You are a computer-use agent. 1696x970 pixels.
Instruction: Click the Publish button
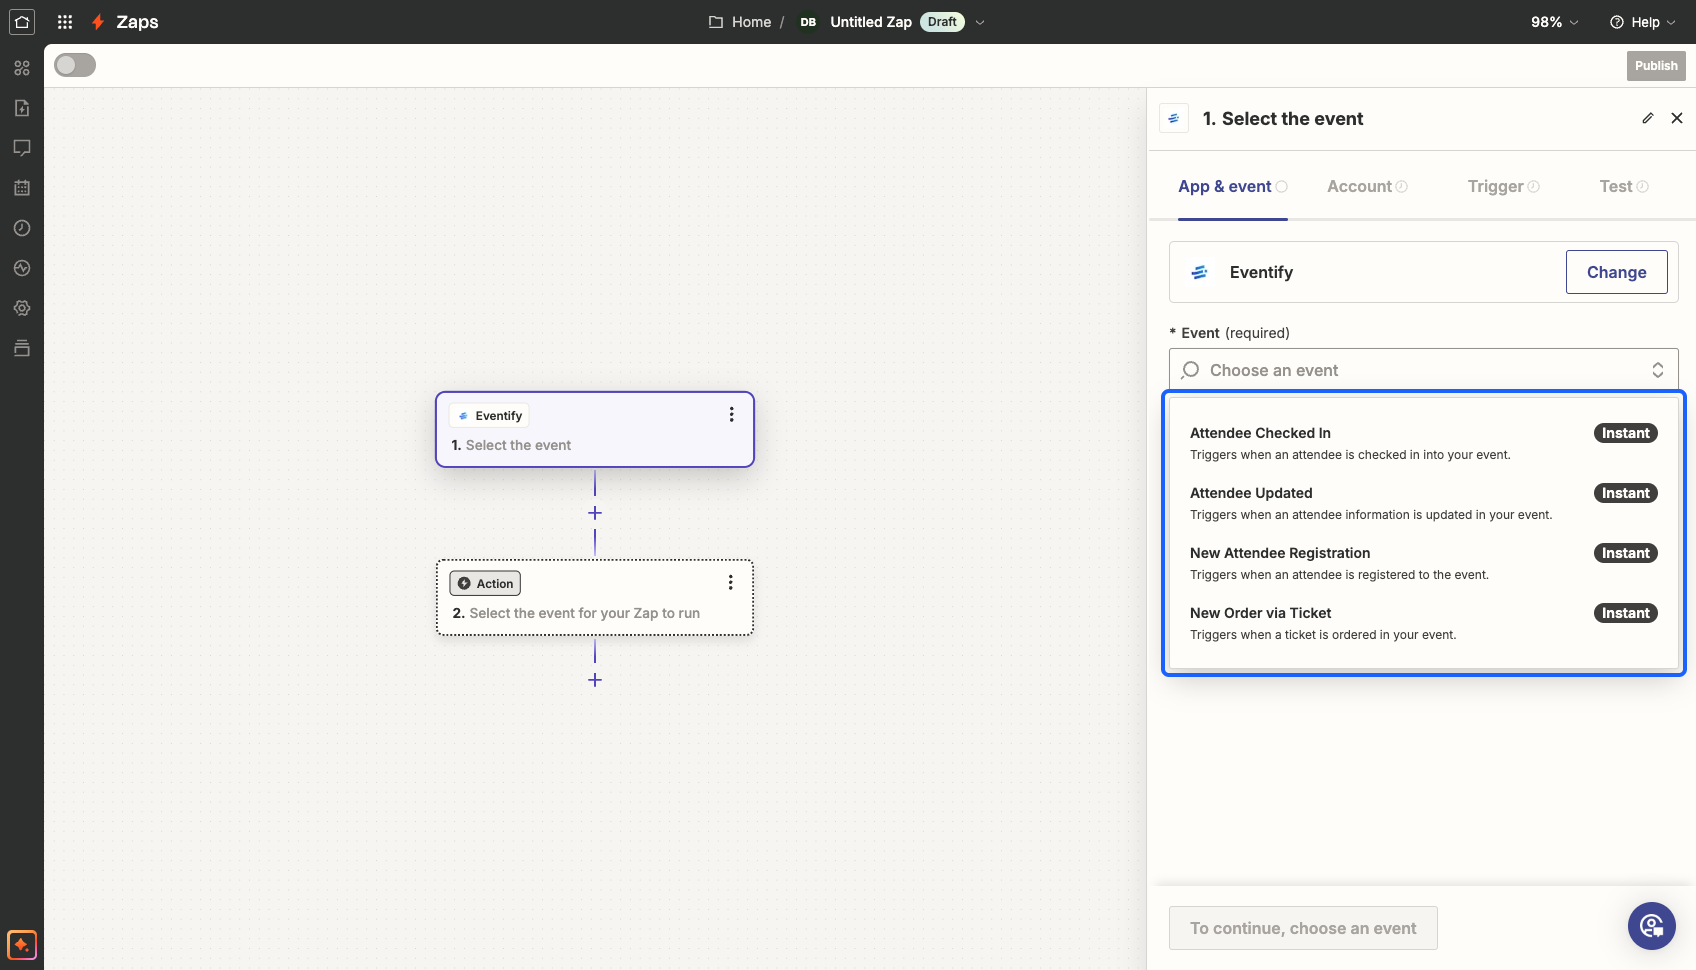point(1656,66)
